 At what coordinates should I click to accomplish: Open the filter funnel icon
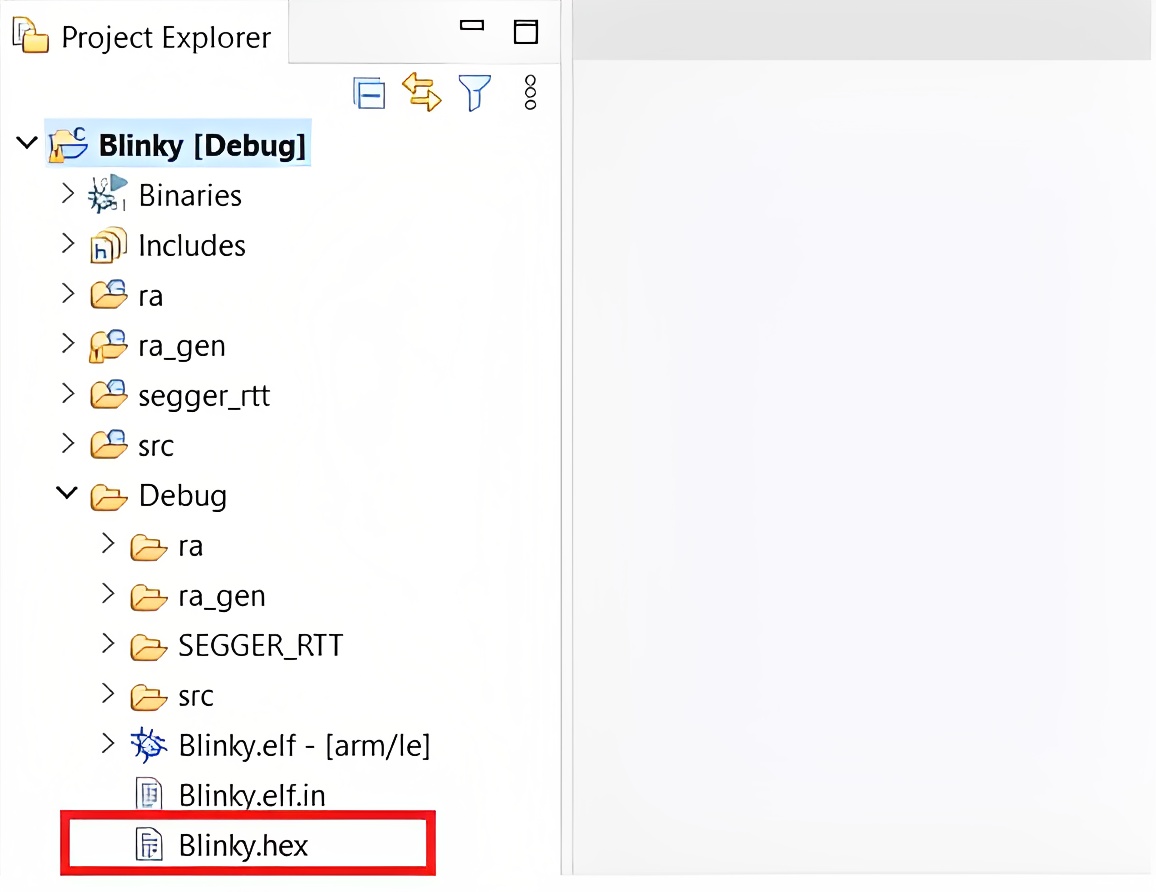(475, 93)
